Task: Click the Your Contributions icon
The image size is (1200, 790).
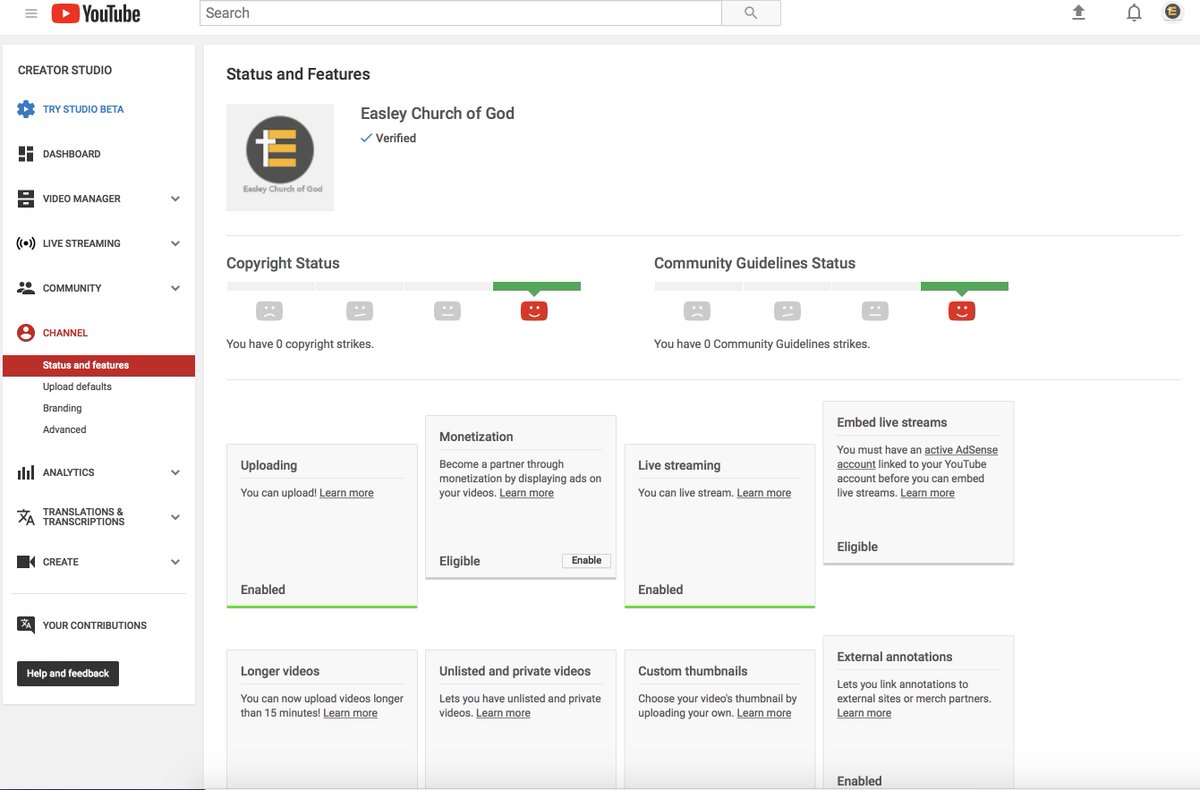Action: (x=26, y=625)
